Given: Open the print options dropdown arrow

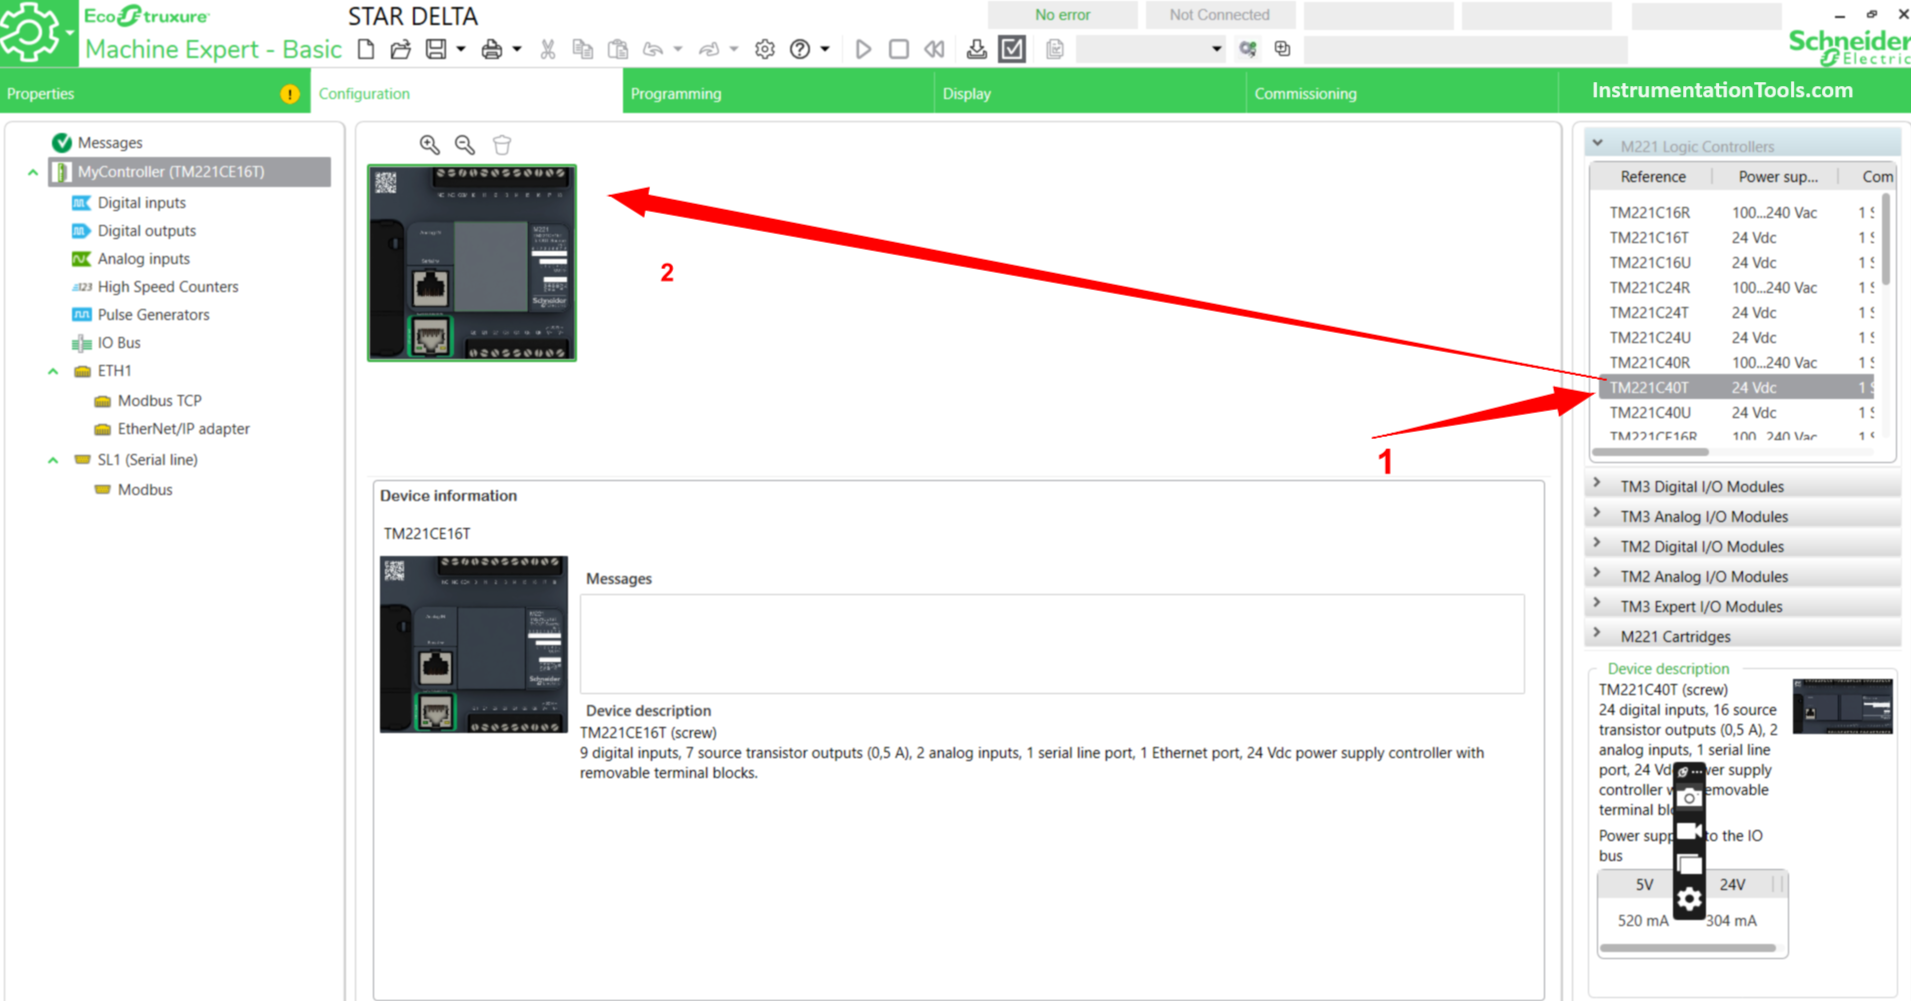Looking at the screenshot, I should pyautogui.click(x=517, y=49).
